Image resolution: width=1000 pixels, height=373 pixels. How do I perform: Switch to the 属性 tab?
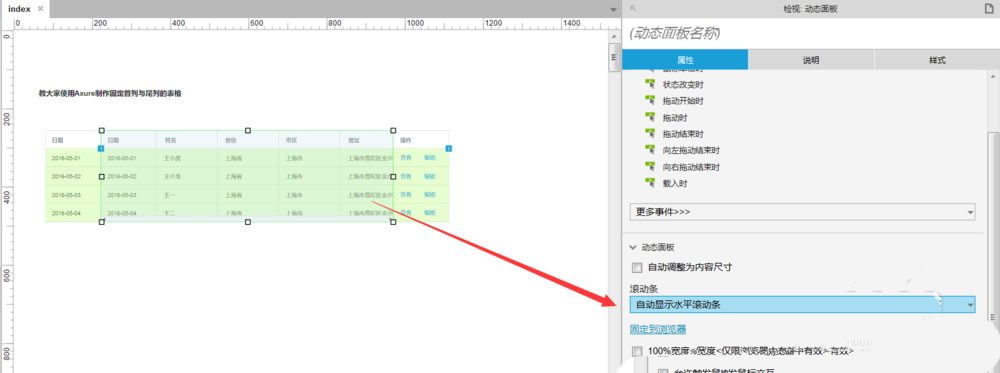tap(685, 60)
